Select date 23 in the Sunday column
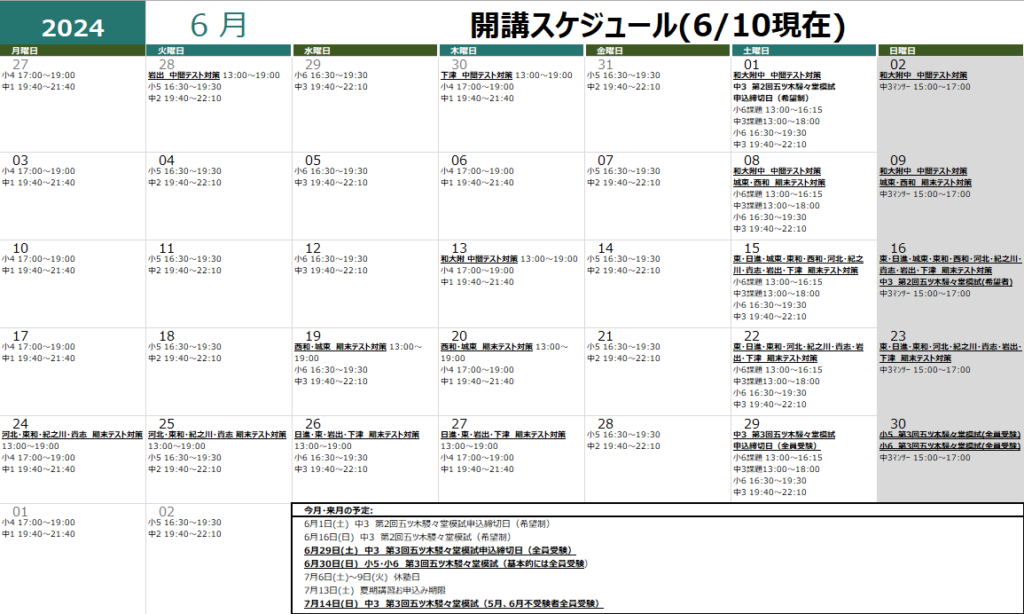Screen dimensions: 1024x614 coord(898,335)
